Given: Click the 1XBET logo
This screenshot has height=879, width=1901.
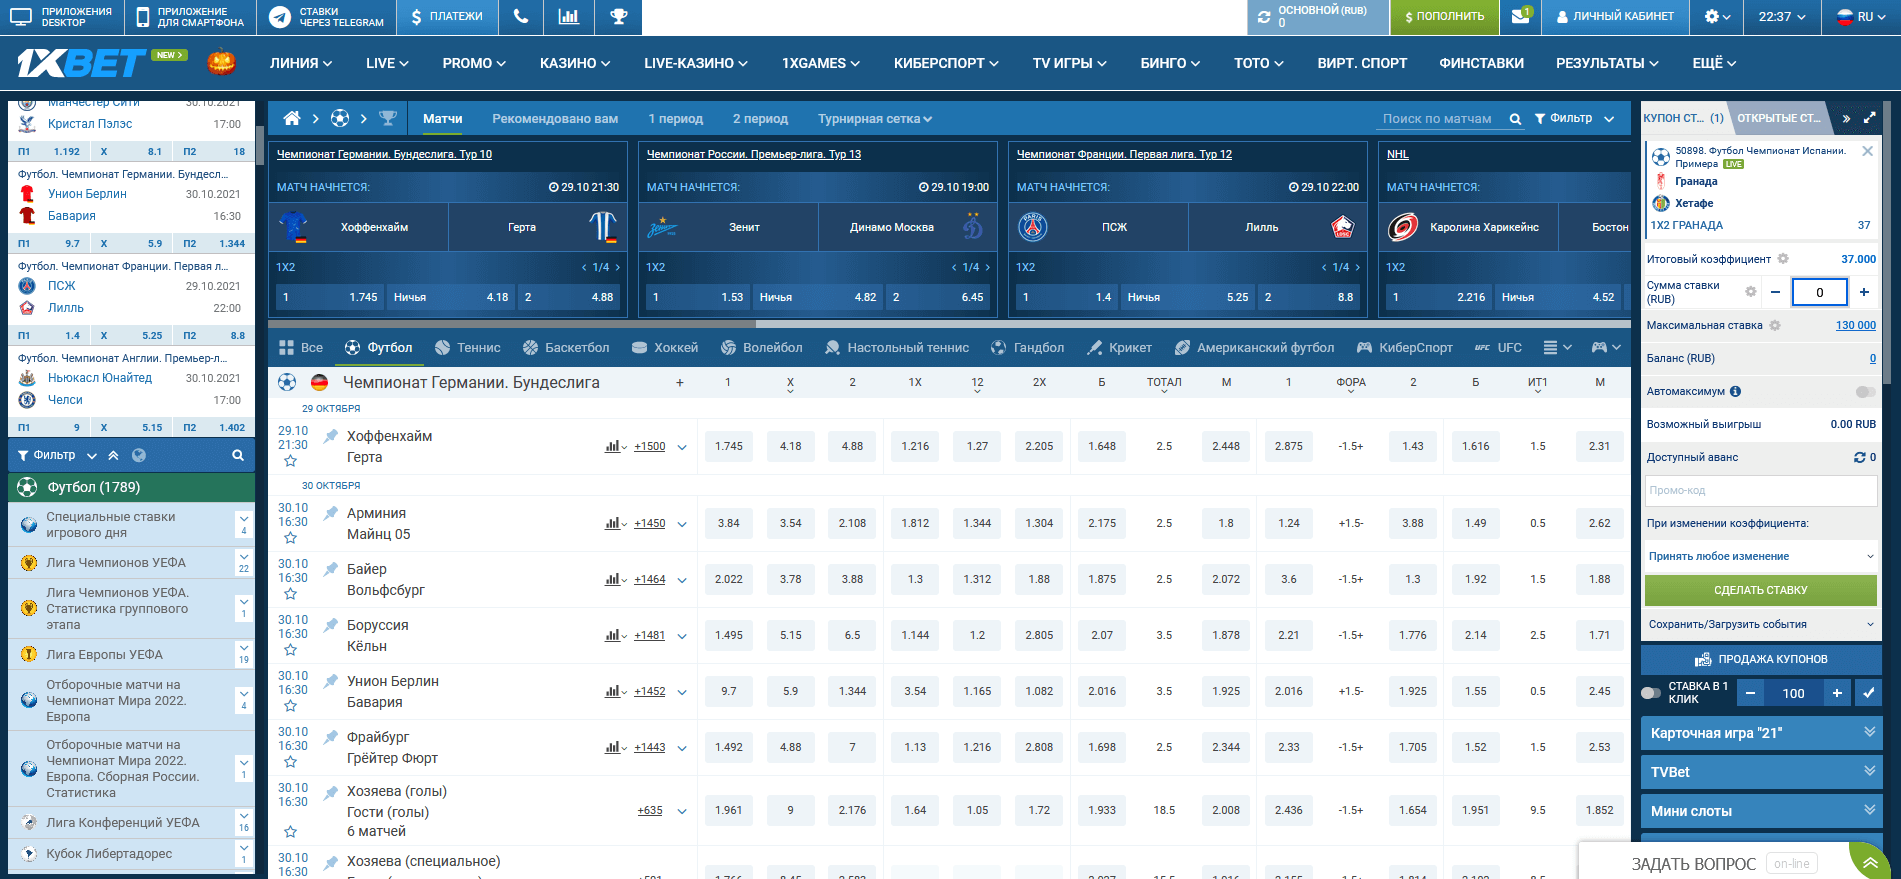Looking at the screenshot, I should [82, 63].
